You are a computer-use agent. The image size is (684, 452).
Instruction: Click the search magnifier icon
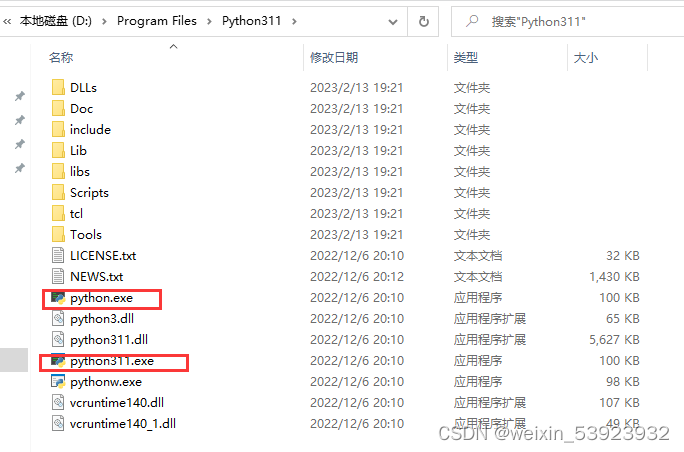(x=472, y=21)
